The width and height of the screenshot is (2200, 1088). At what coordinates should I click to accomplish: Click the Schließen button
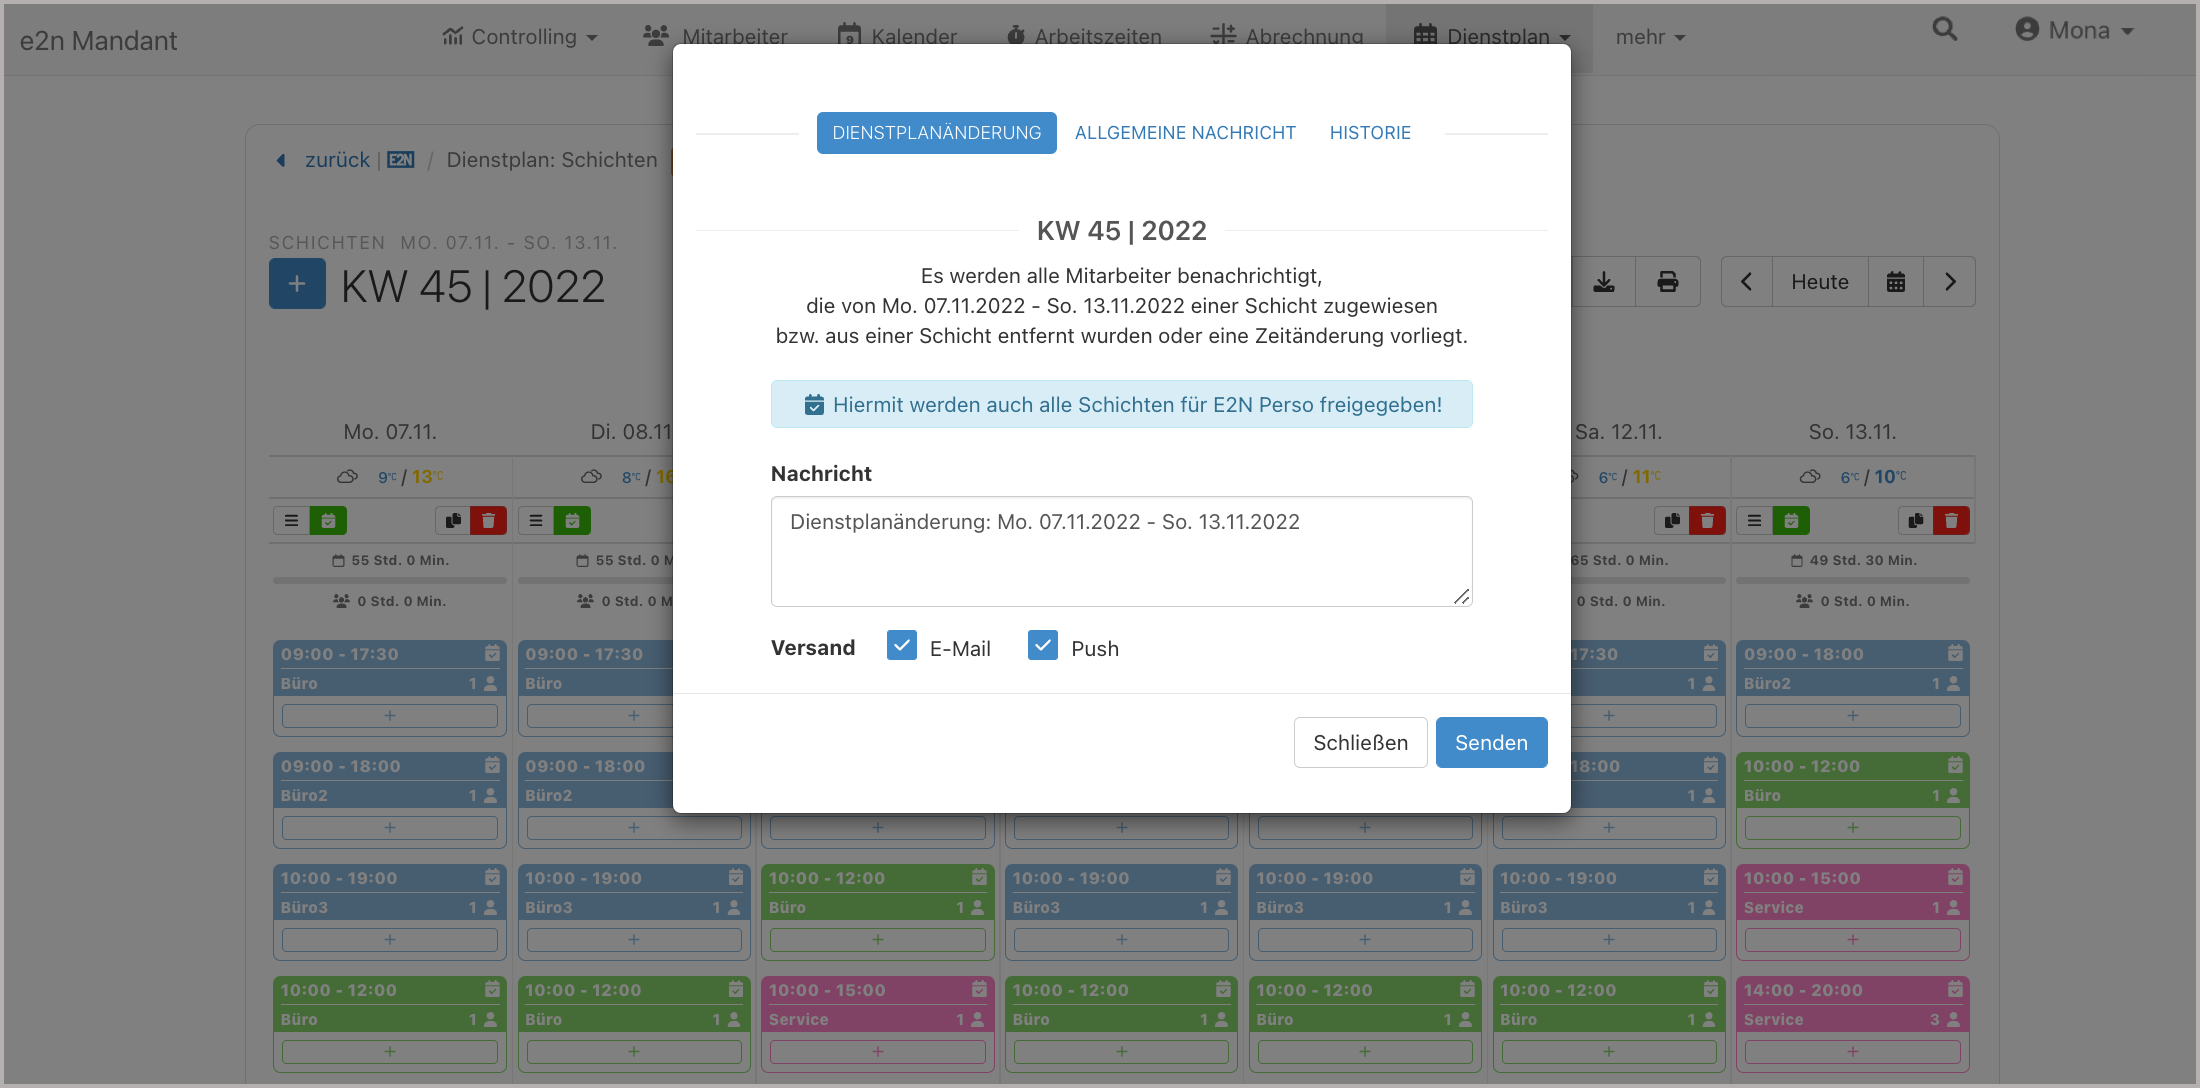1360,743
